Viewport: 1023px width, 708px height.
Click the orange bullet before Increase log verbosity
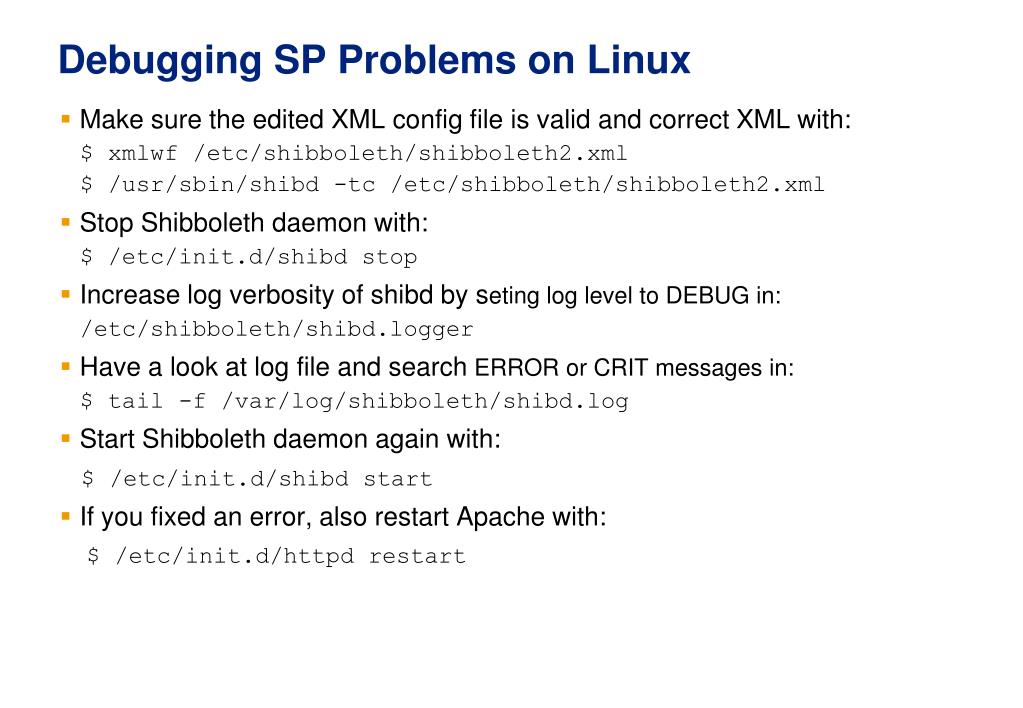point(65,294)
